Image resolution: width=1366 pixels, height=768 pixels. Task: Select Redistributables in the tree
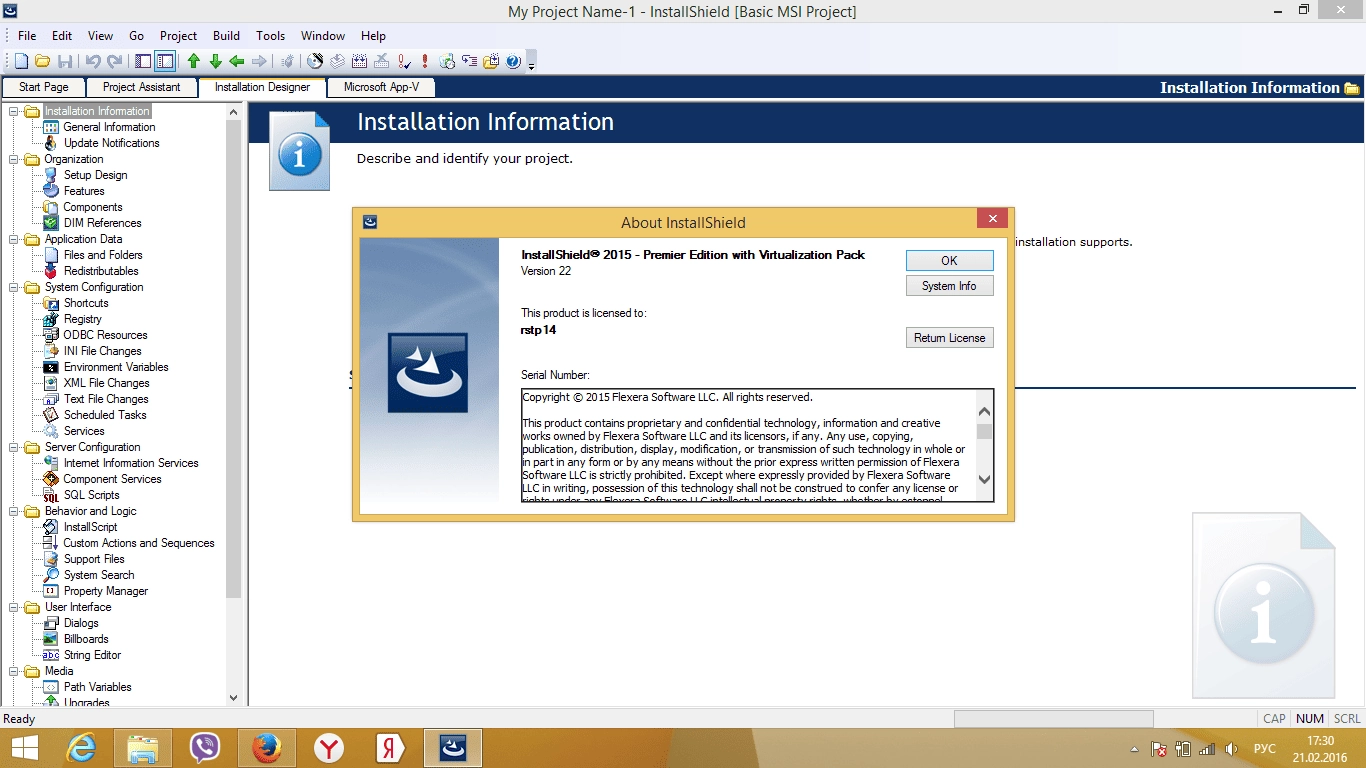101,271
